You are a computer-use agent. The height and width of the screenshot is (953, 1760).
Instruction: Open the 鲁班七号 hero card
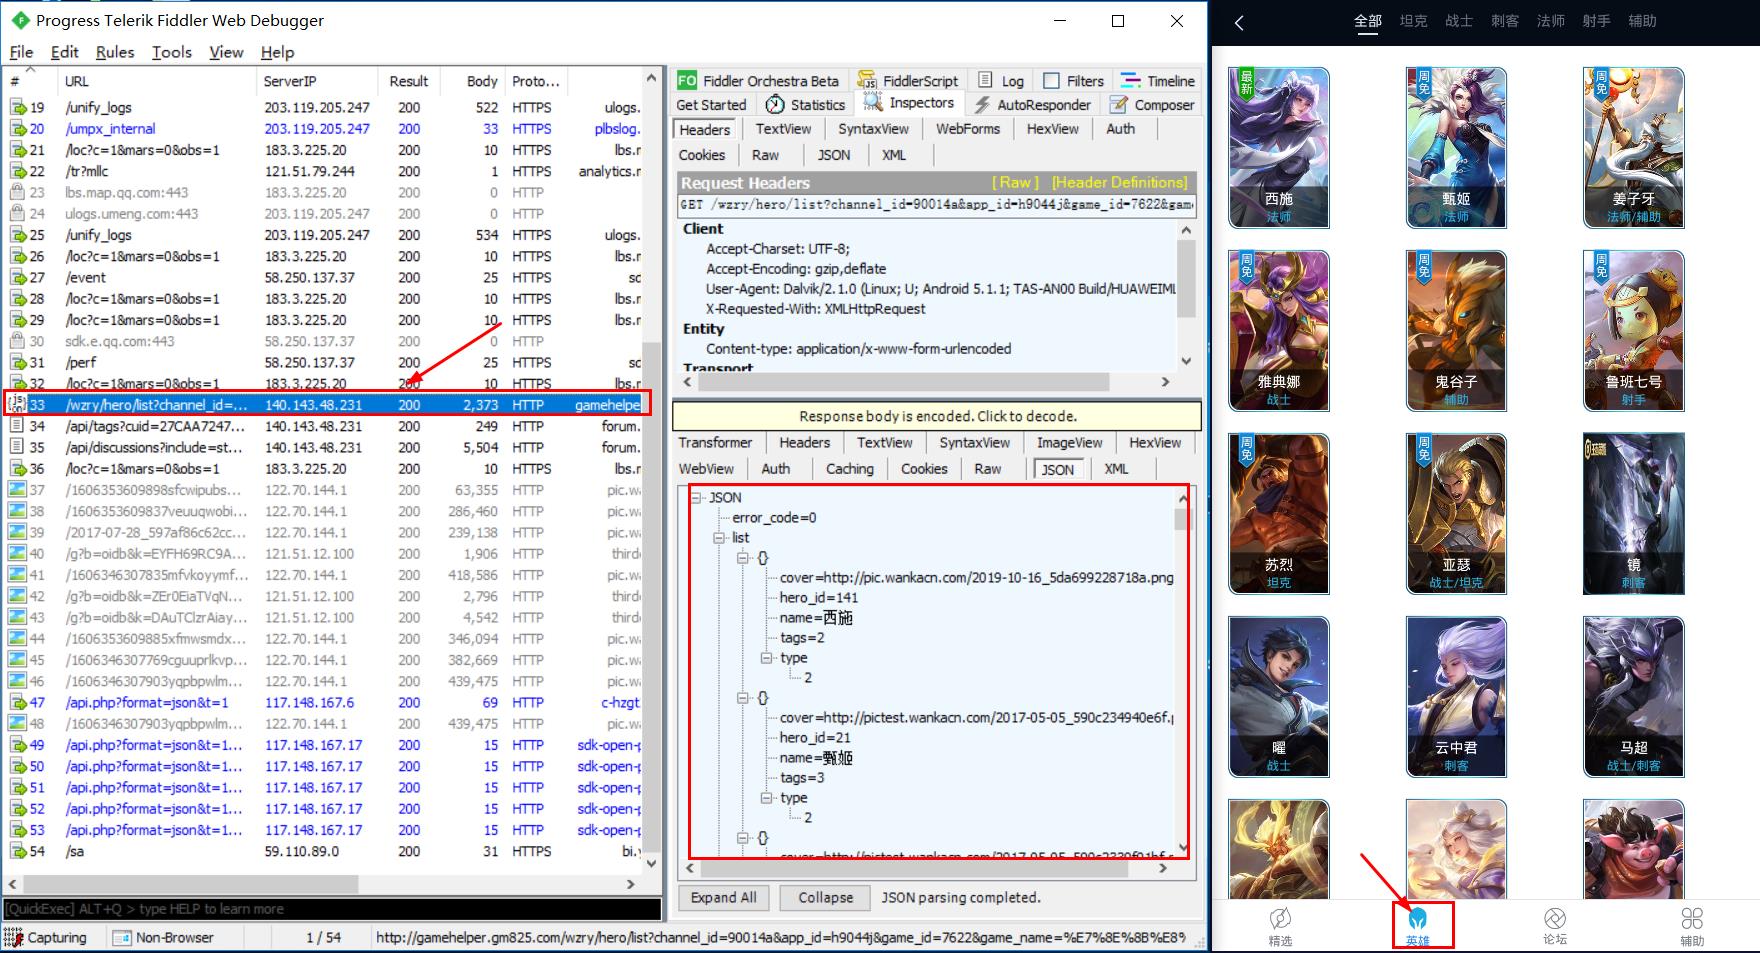(x=1634, y=331)
